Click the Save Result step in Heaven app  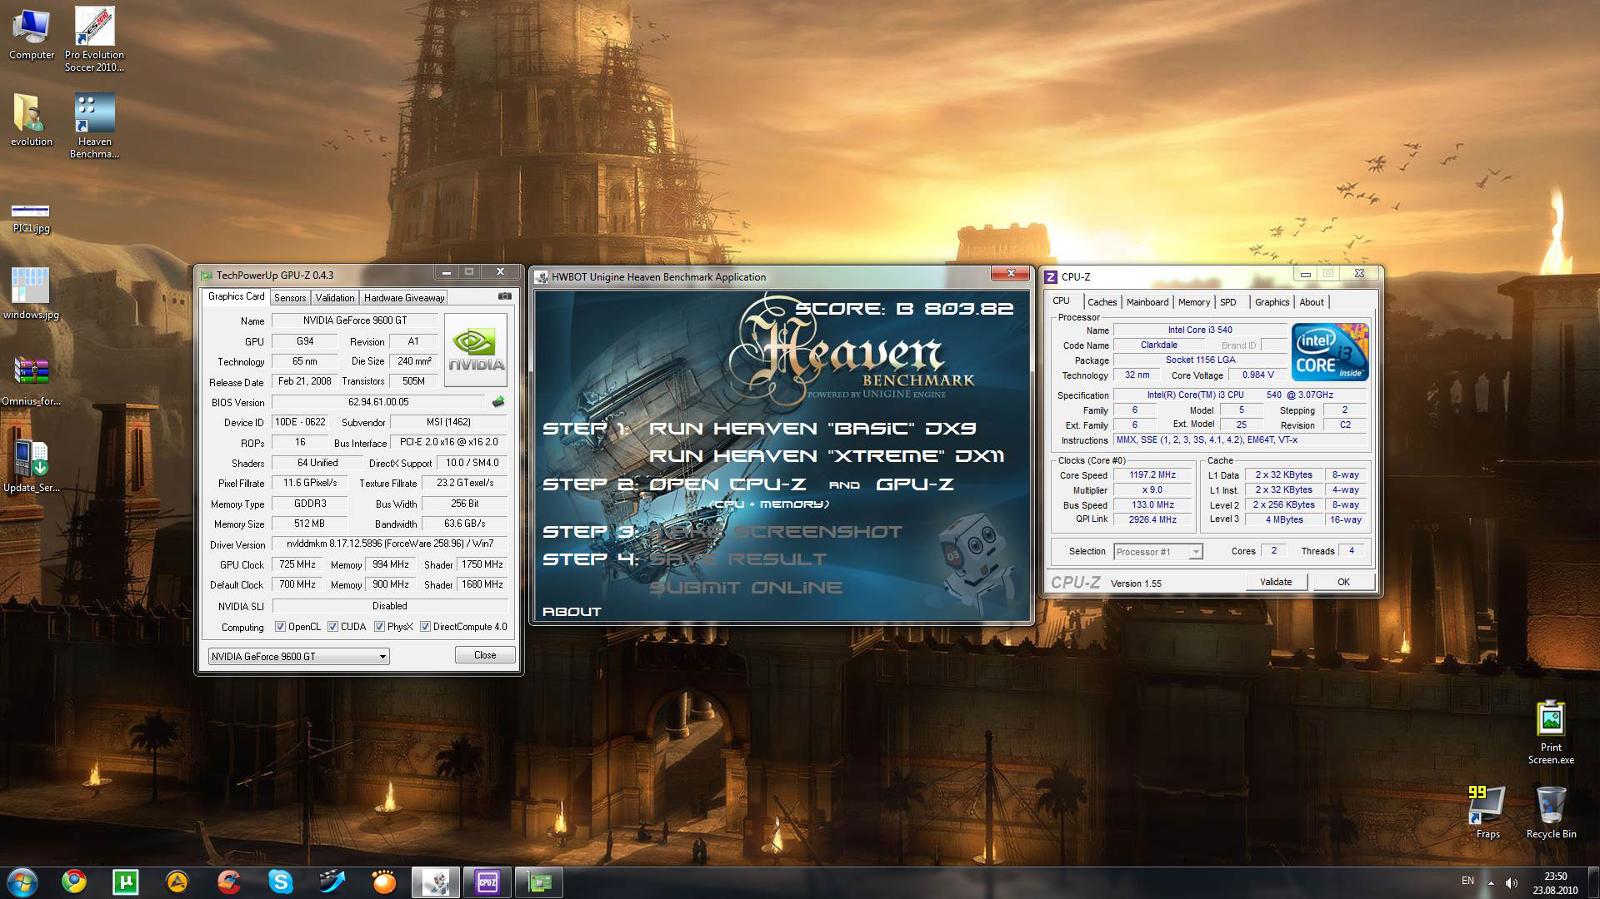738,560
